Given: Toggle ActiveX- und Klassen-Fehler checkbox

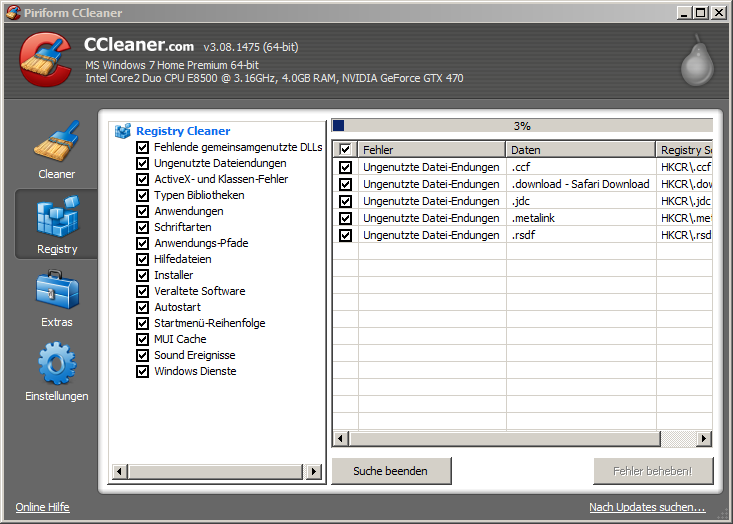Looking at the screenshot, I should point(142,179).
